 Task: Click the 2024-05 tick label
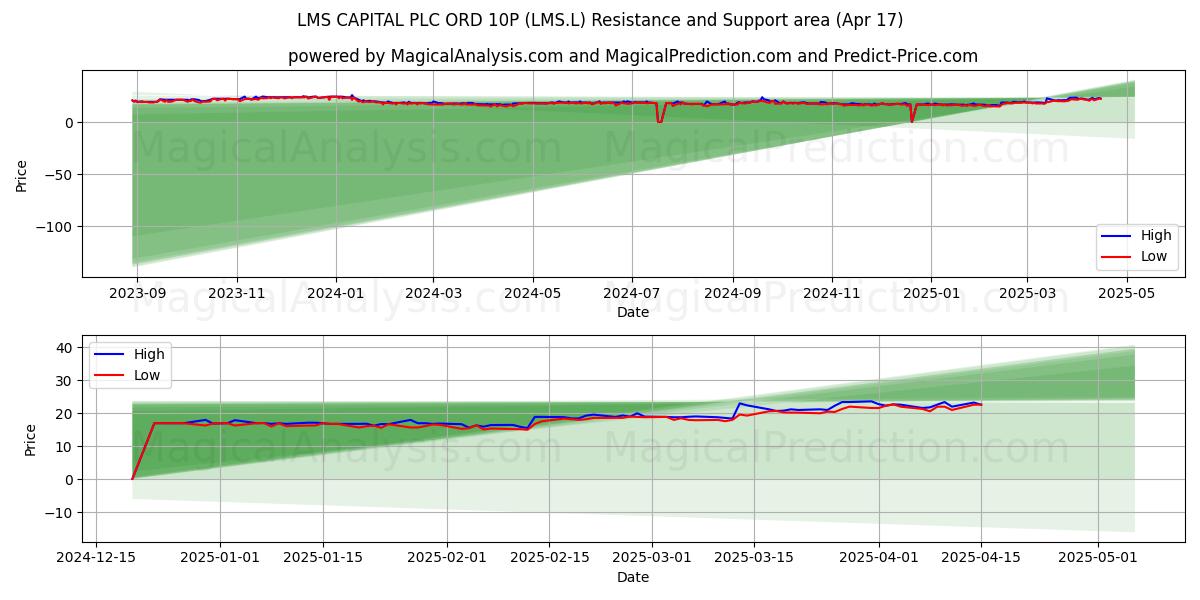click(x=532, y=293)
